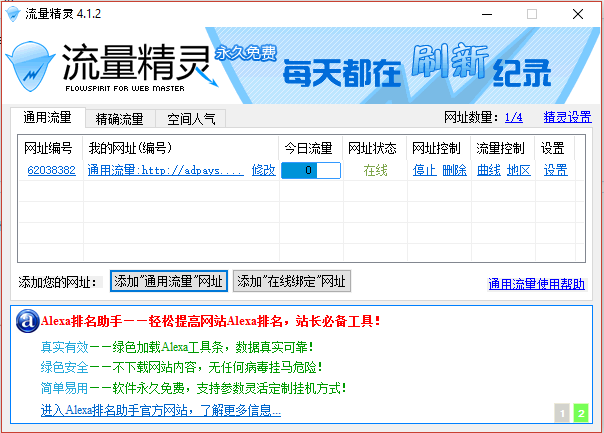Image resolution: width=604 pixels, height=433 pixels.
Task: Open the 空间人气 tab
Action: (191, 119)
